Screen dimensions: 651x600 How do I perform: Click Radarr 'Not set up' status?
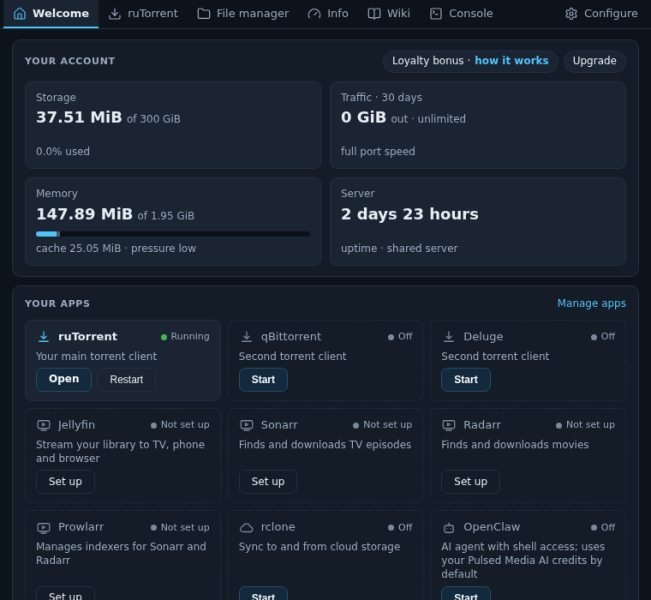pyautogui.click(x=585, y=425)
